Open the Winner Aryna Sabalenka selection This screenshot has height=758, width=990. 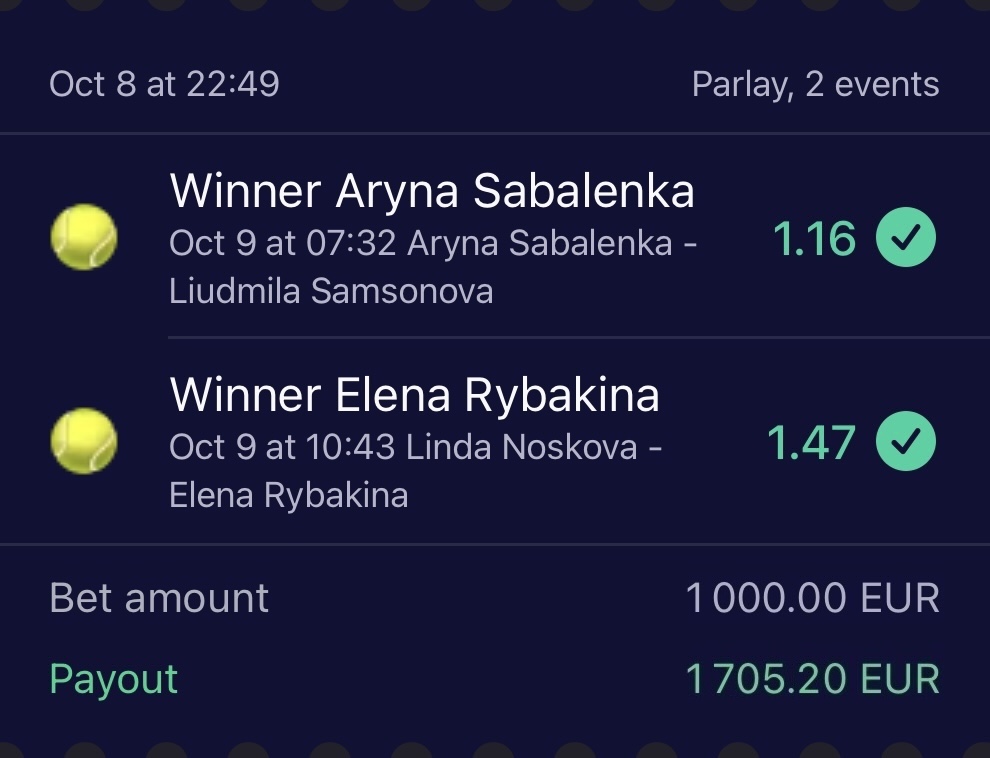[432, 191]
